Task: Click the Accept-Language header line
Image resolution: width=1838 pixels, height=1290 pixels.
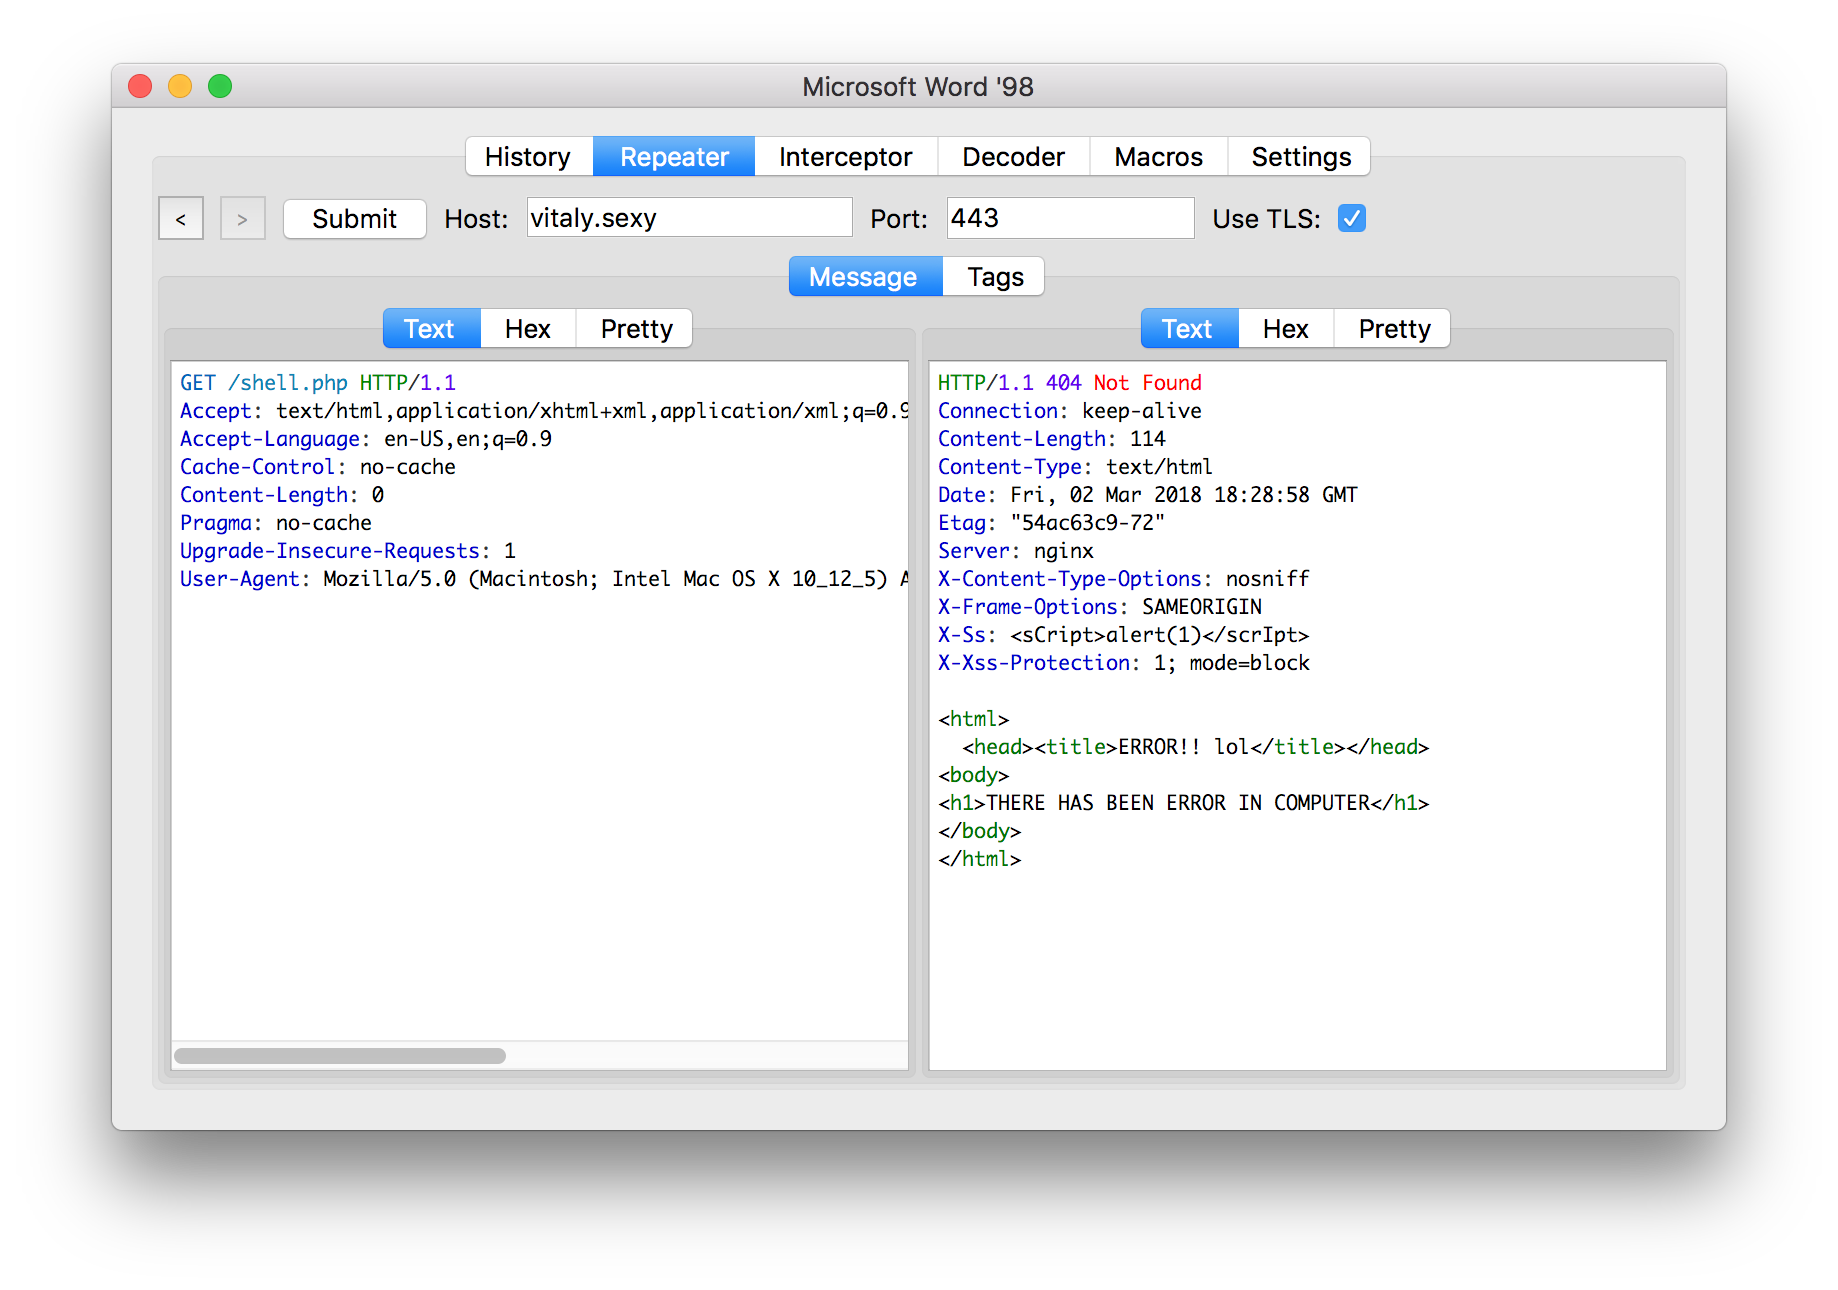Action: [x=366, y=439]
